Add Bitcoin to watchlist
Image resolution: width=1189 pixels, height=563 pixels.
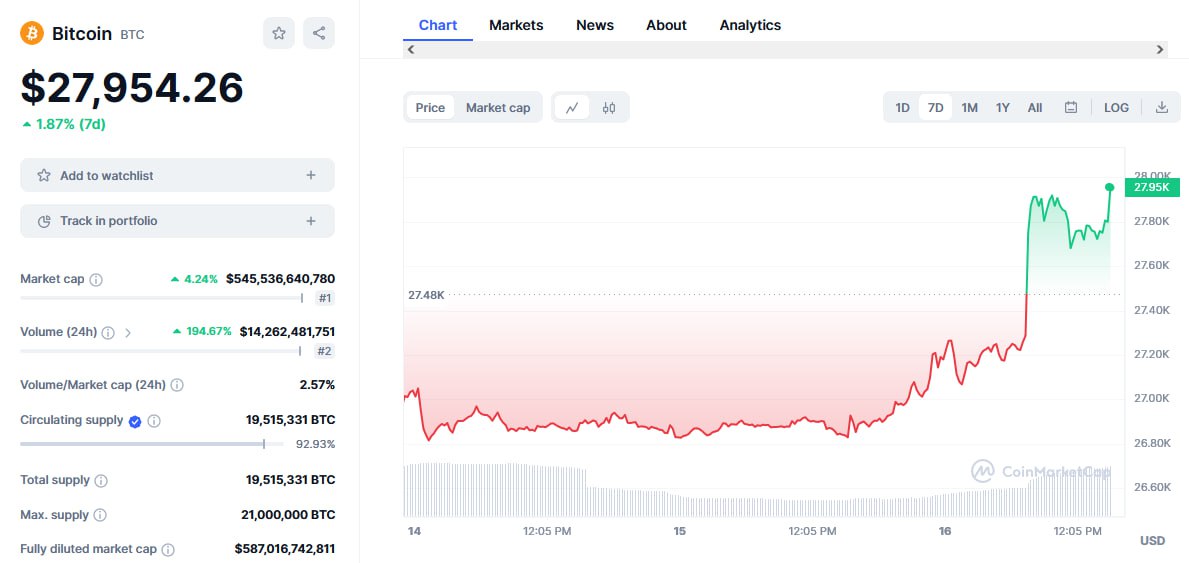[x=177, y=175]
